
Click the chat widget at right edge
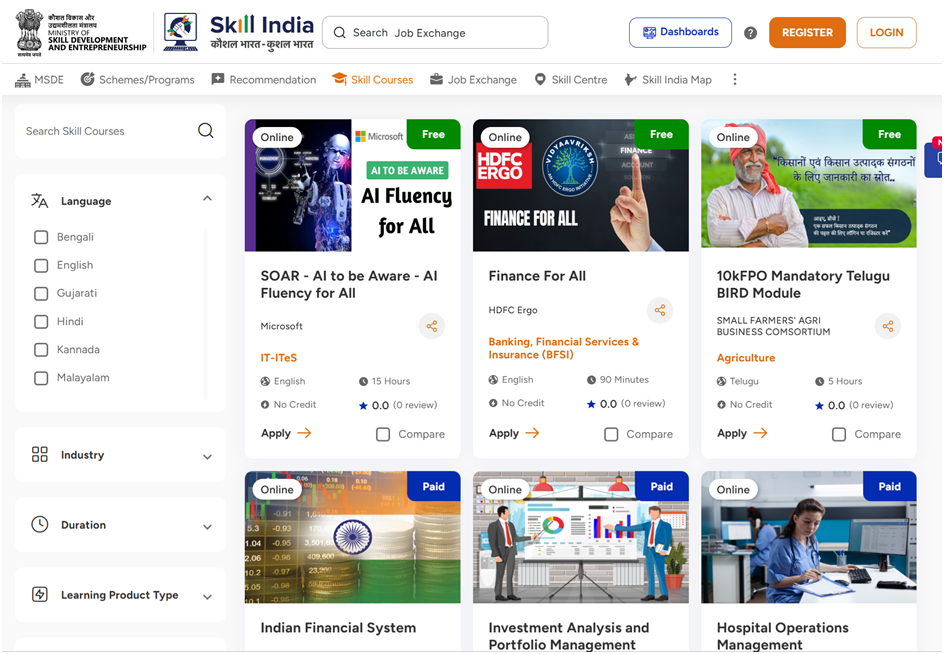(x=934, y=158)
